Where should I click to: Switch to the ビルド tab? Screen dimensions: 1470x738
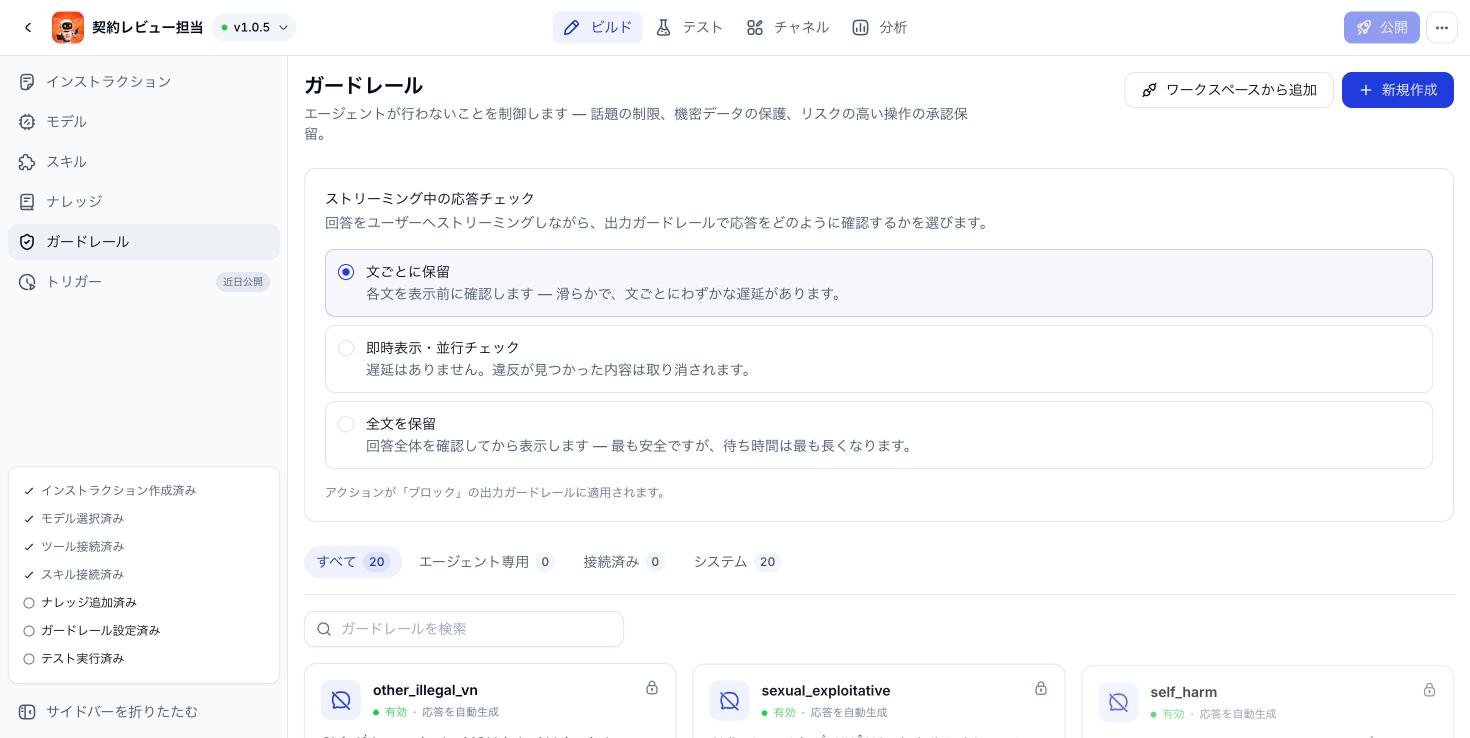pyautogui.click(x=597, y=28)
